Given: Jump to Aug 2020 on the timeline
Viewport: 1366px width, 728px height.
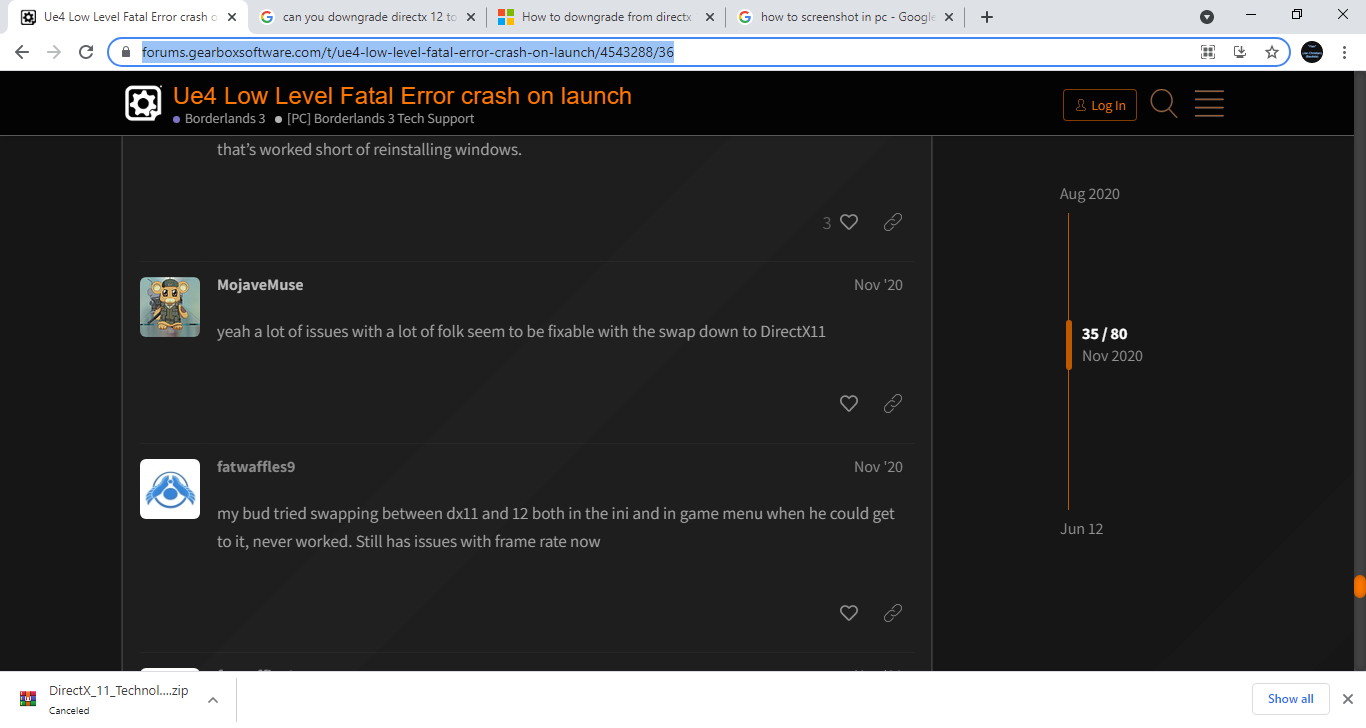Looking at the screenshot, I should point(1090,194).
